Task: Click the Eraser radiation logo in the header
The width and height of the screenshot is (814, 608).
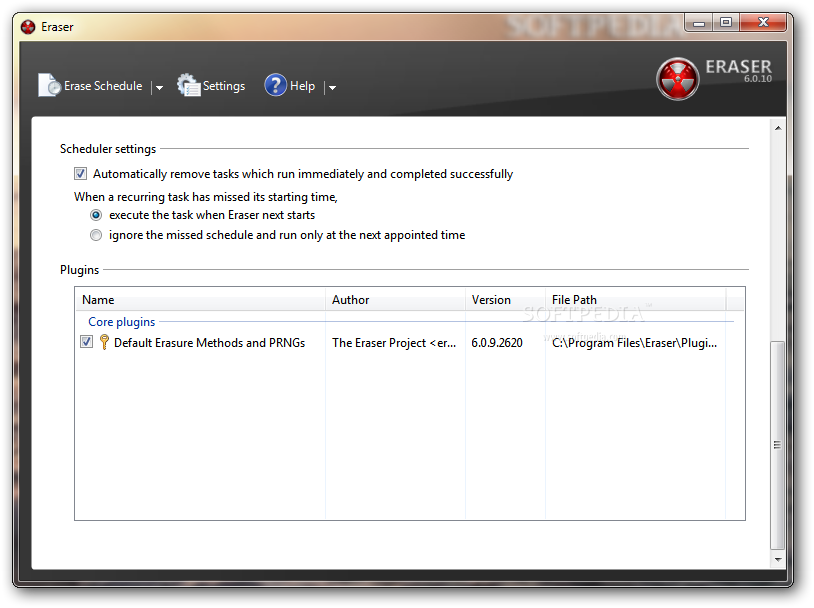Action: [677, 79]
